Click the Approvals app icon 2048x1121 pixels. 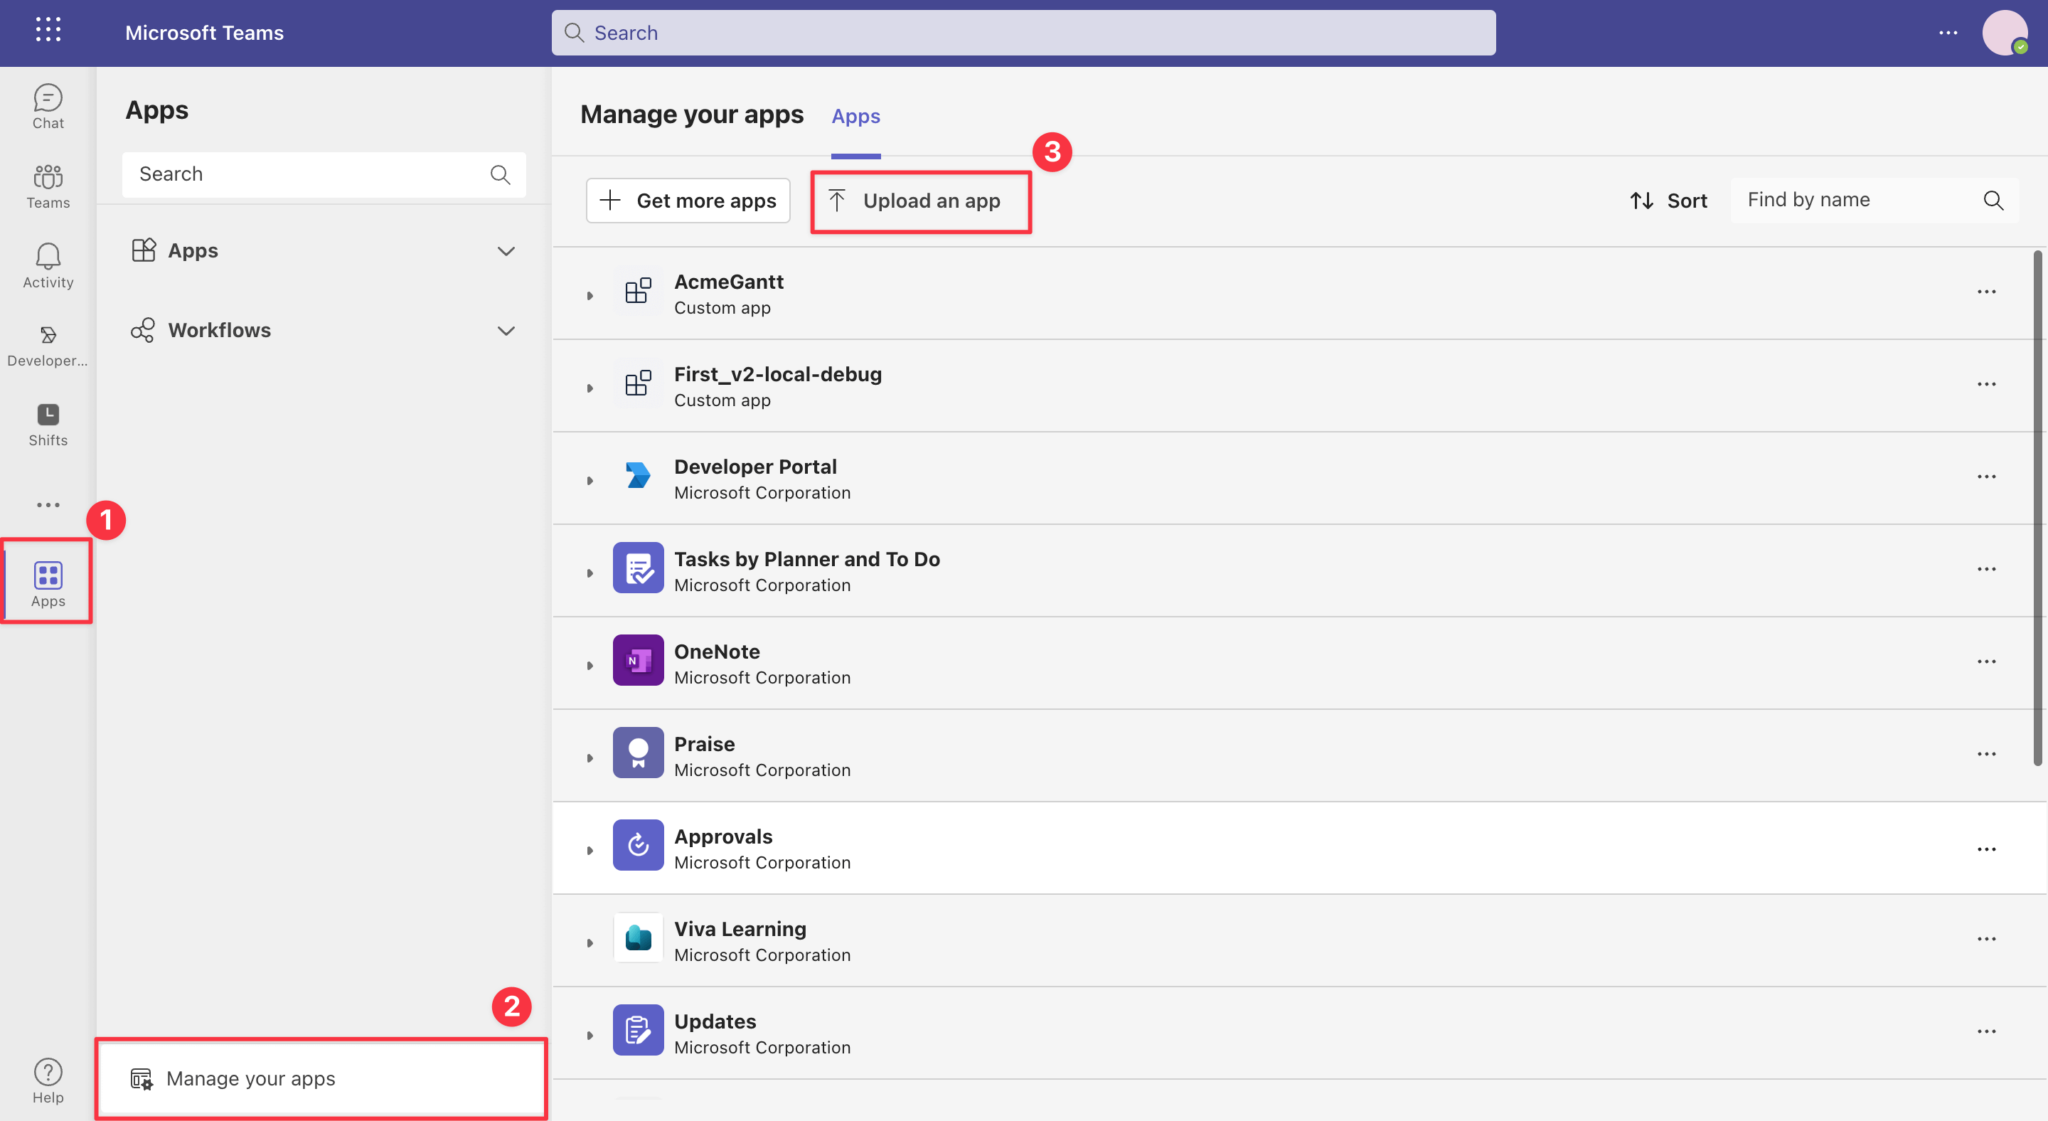point(638,845)
